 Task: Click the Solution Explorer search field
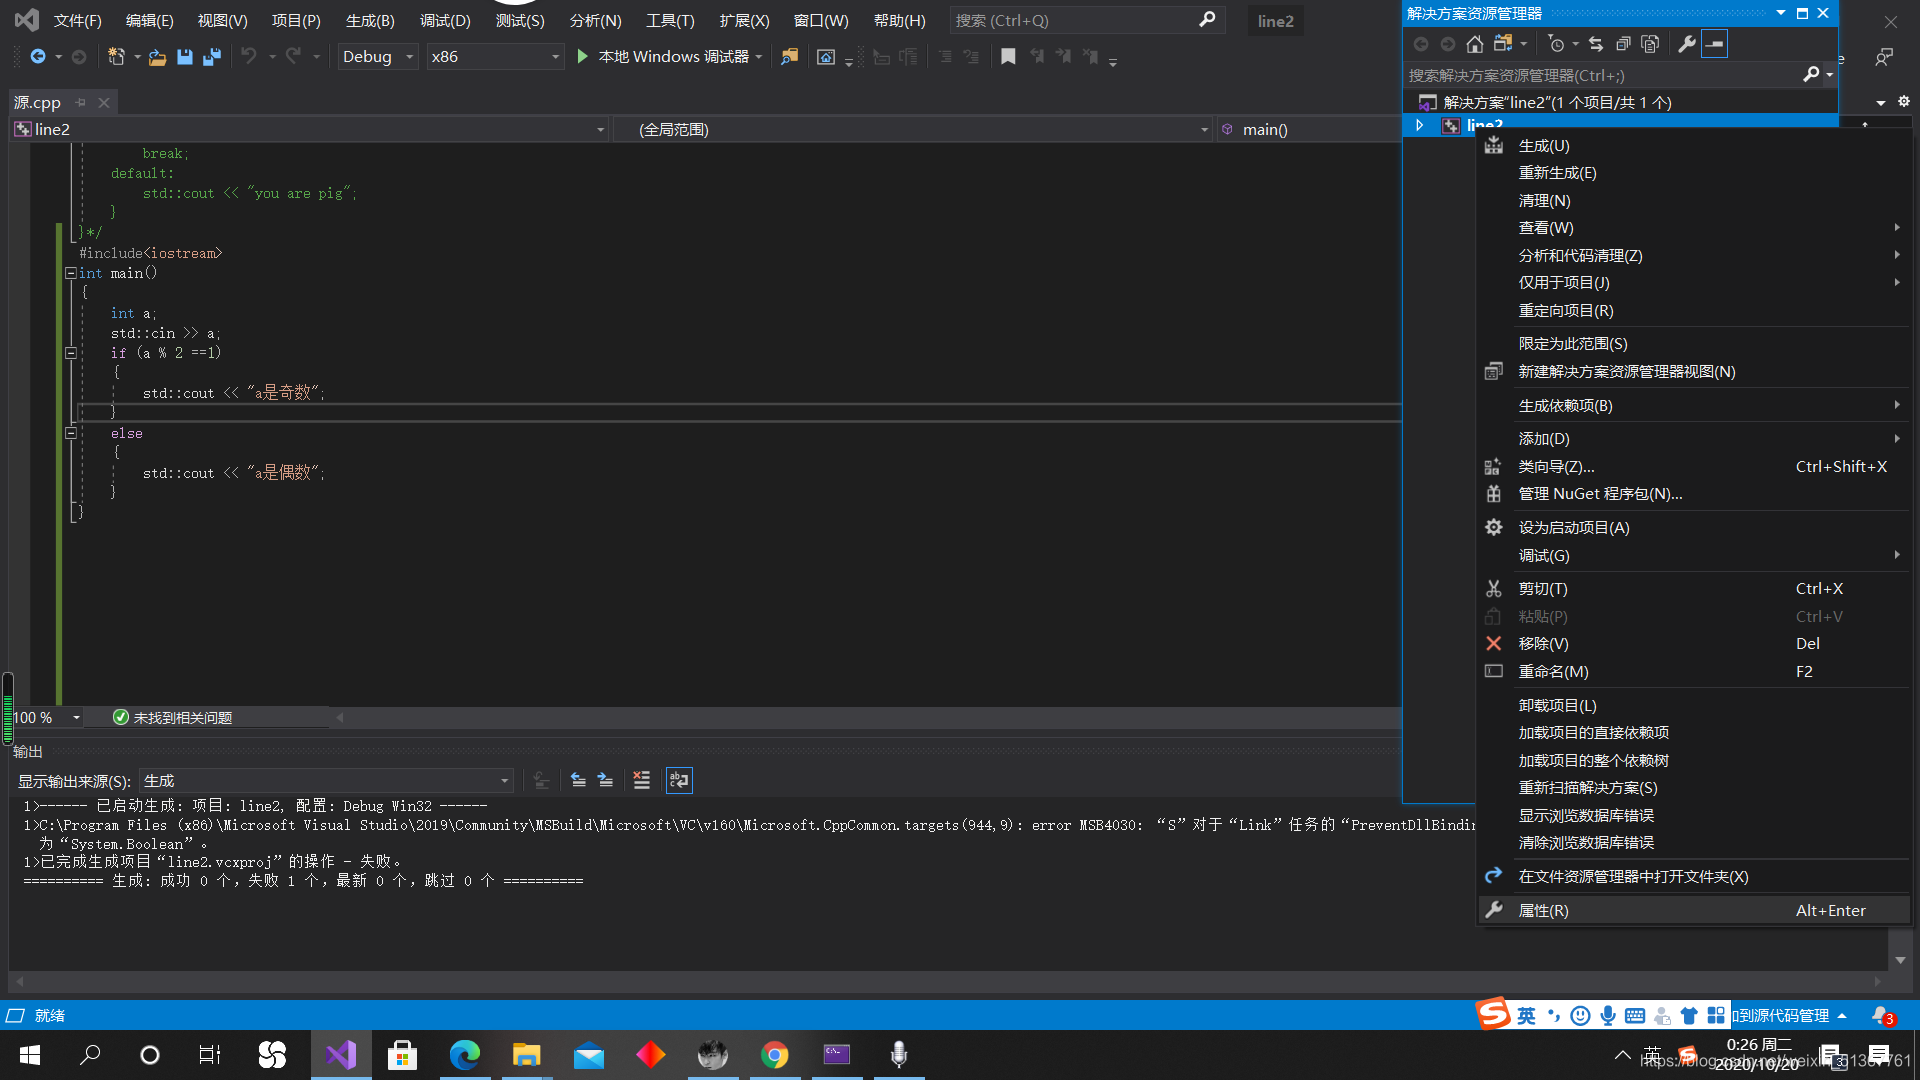(x=1603, y=75)
